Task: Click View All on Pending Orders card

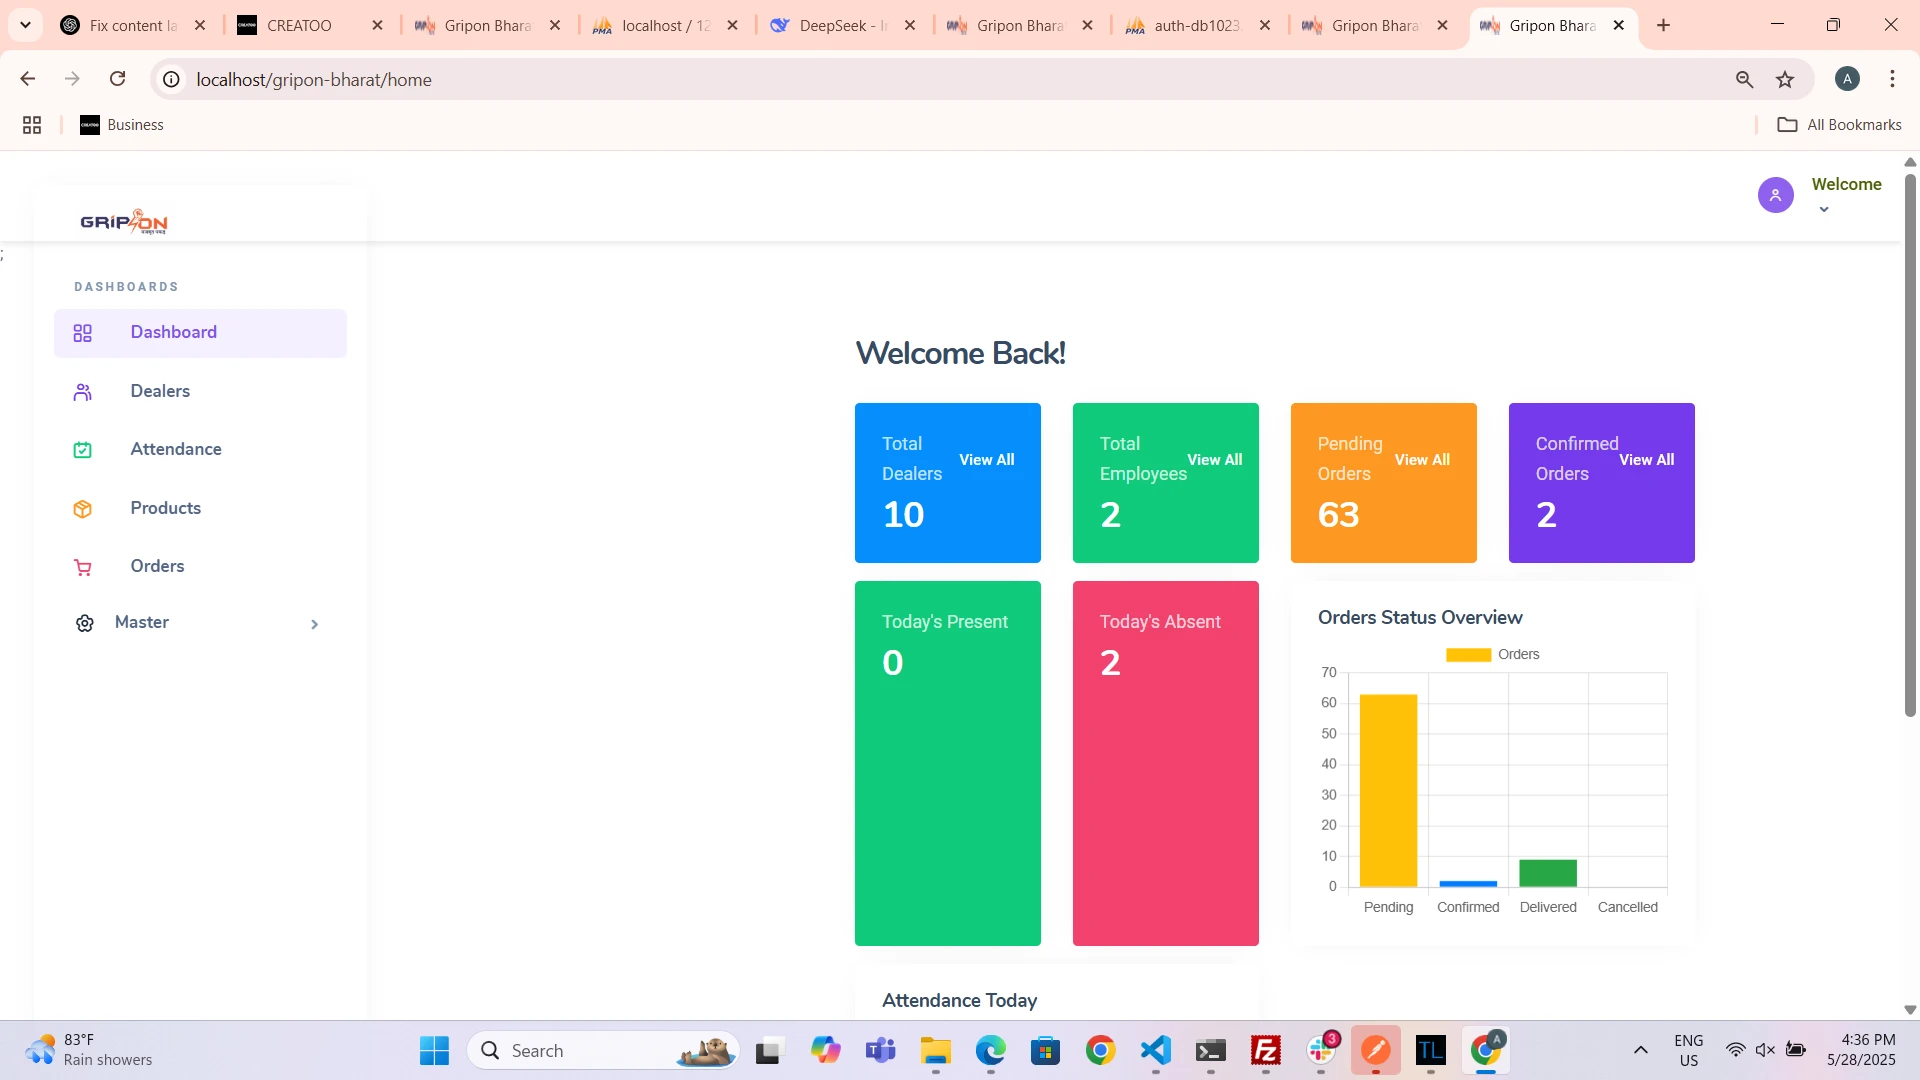Action: (1422, 460)
